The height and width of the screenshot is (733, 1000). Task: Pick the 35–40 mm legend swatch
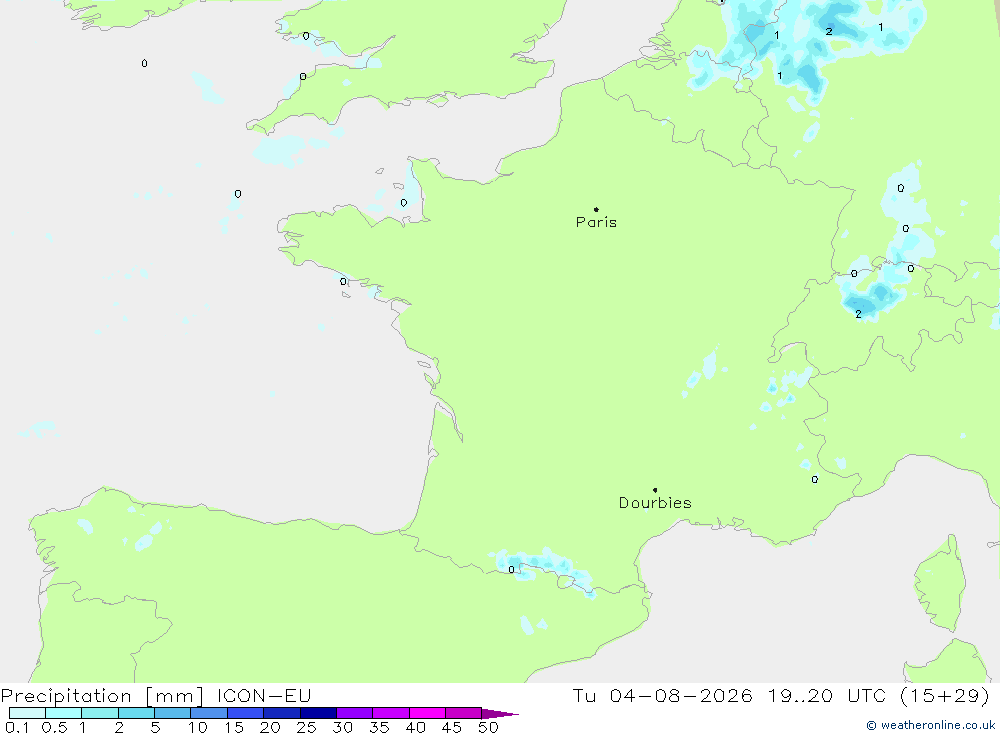[x=390, y=713]
